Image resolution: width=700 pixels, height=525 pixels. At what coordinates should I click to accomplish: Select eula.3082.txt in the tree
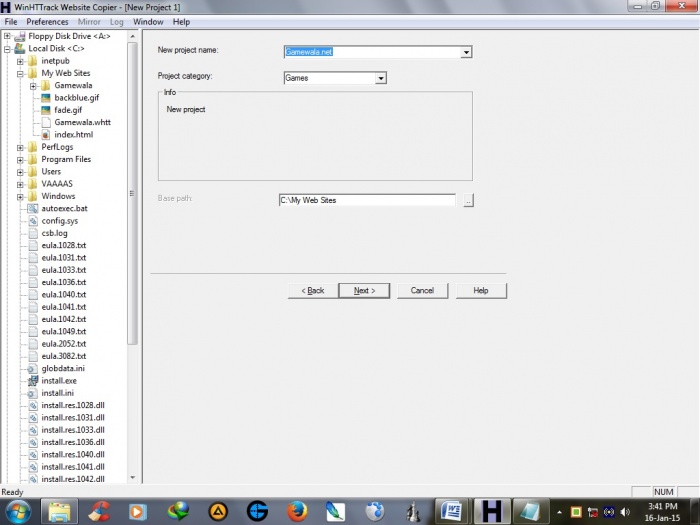[63, 356]
